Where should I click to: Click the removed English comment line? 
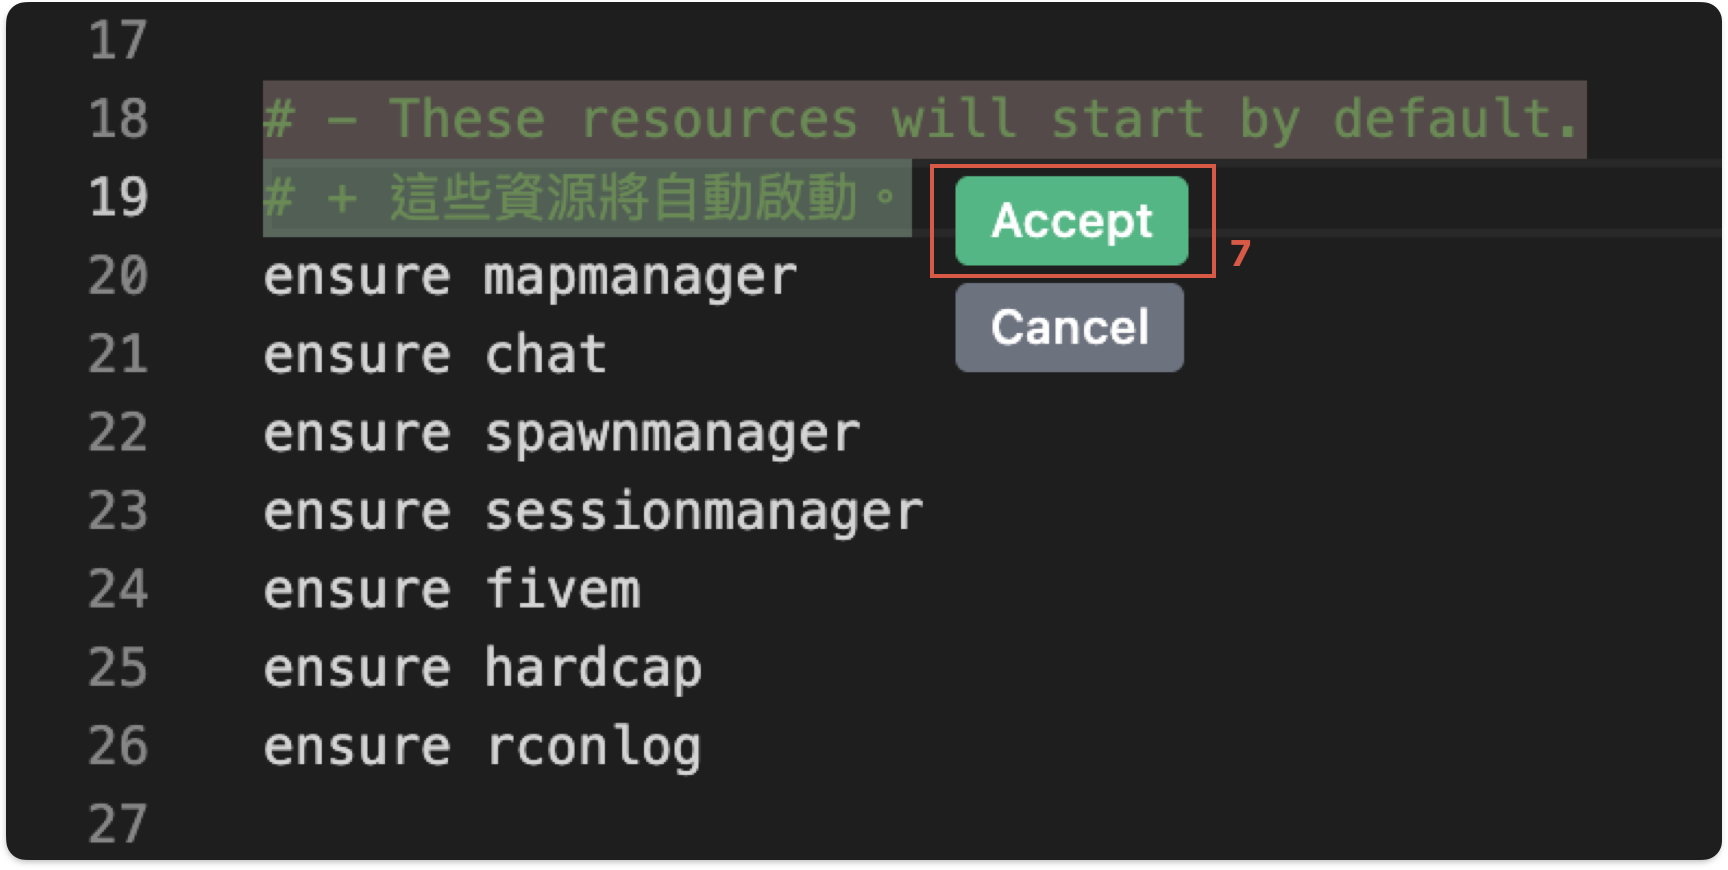tap(922, 119)
